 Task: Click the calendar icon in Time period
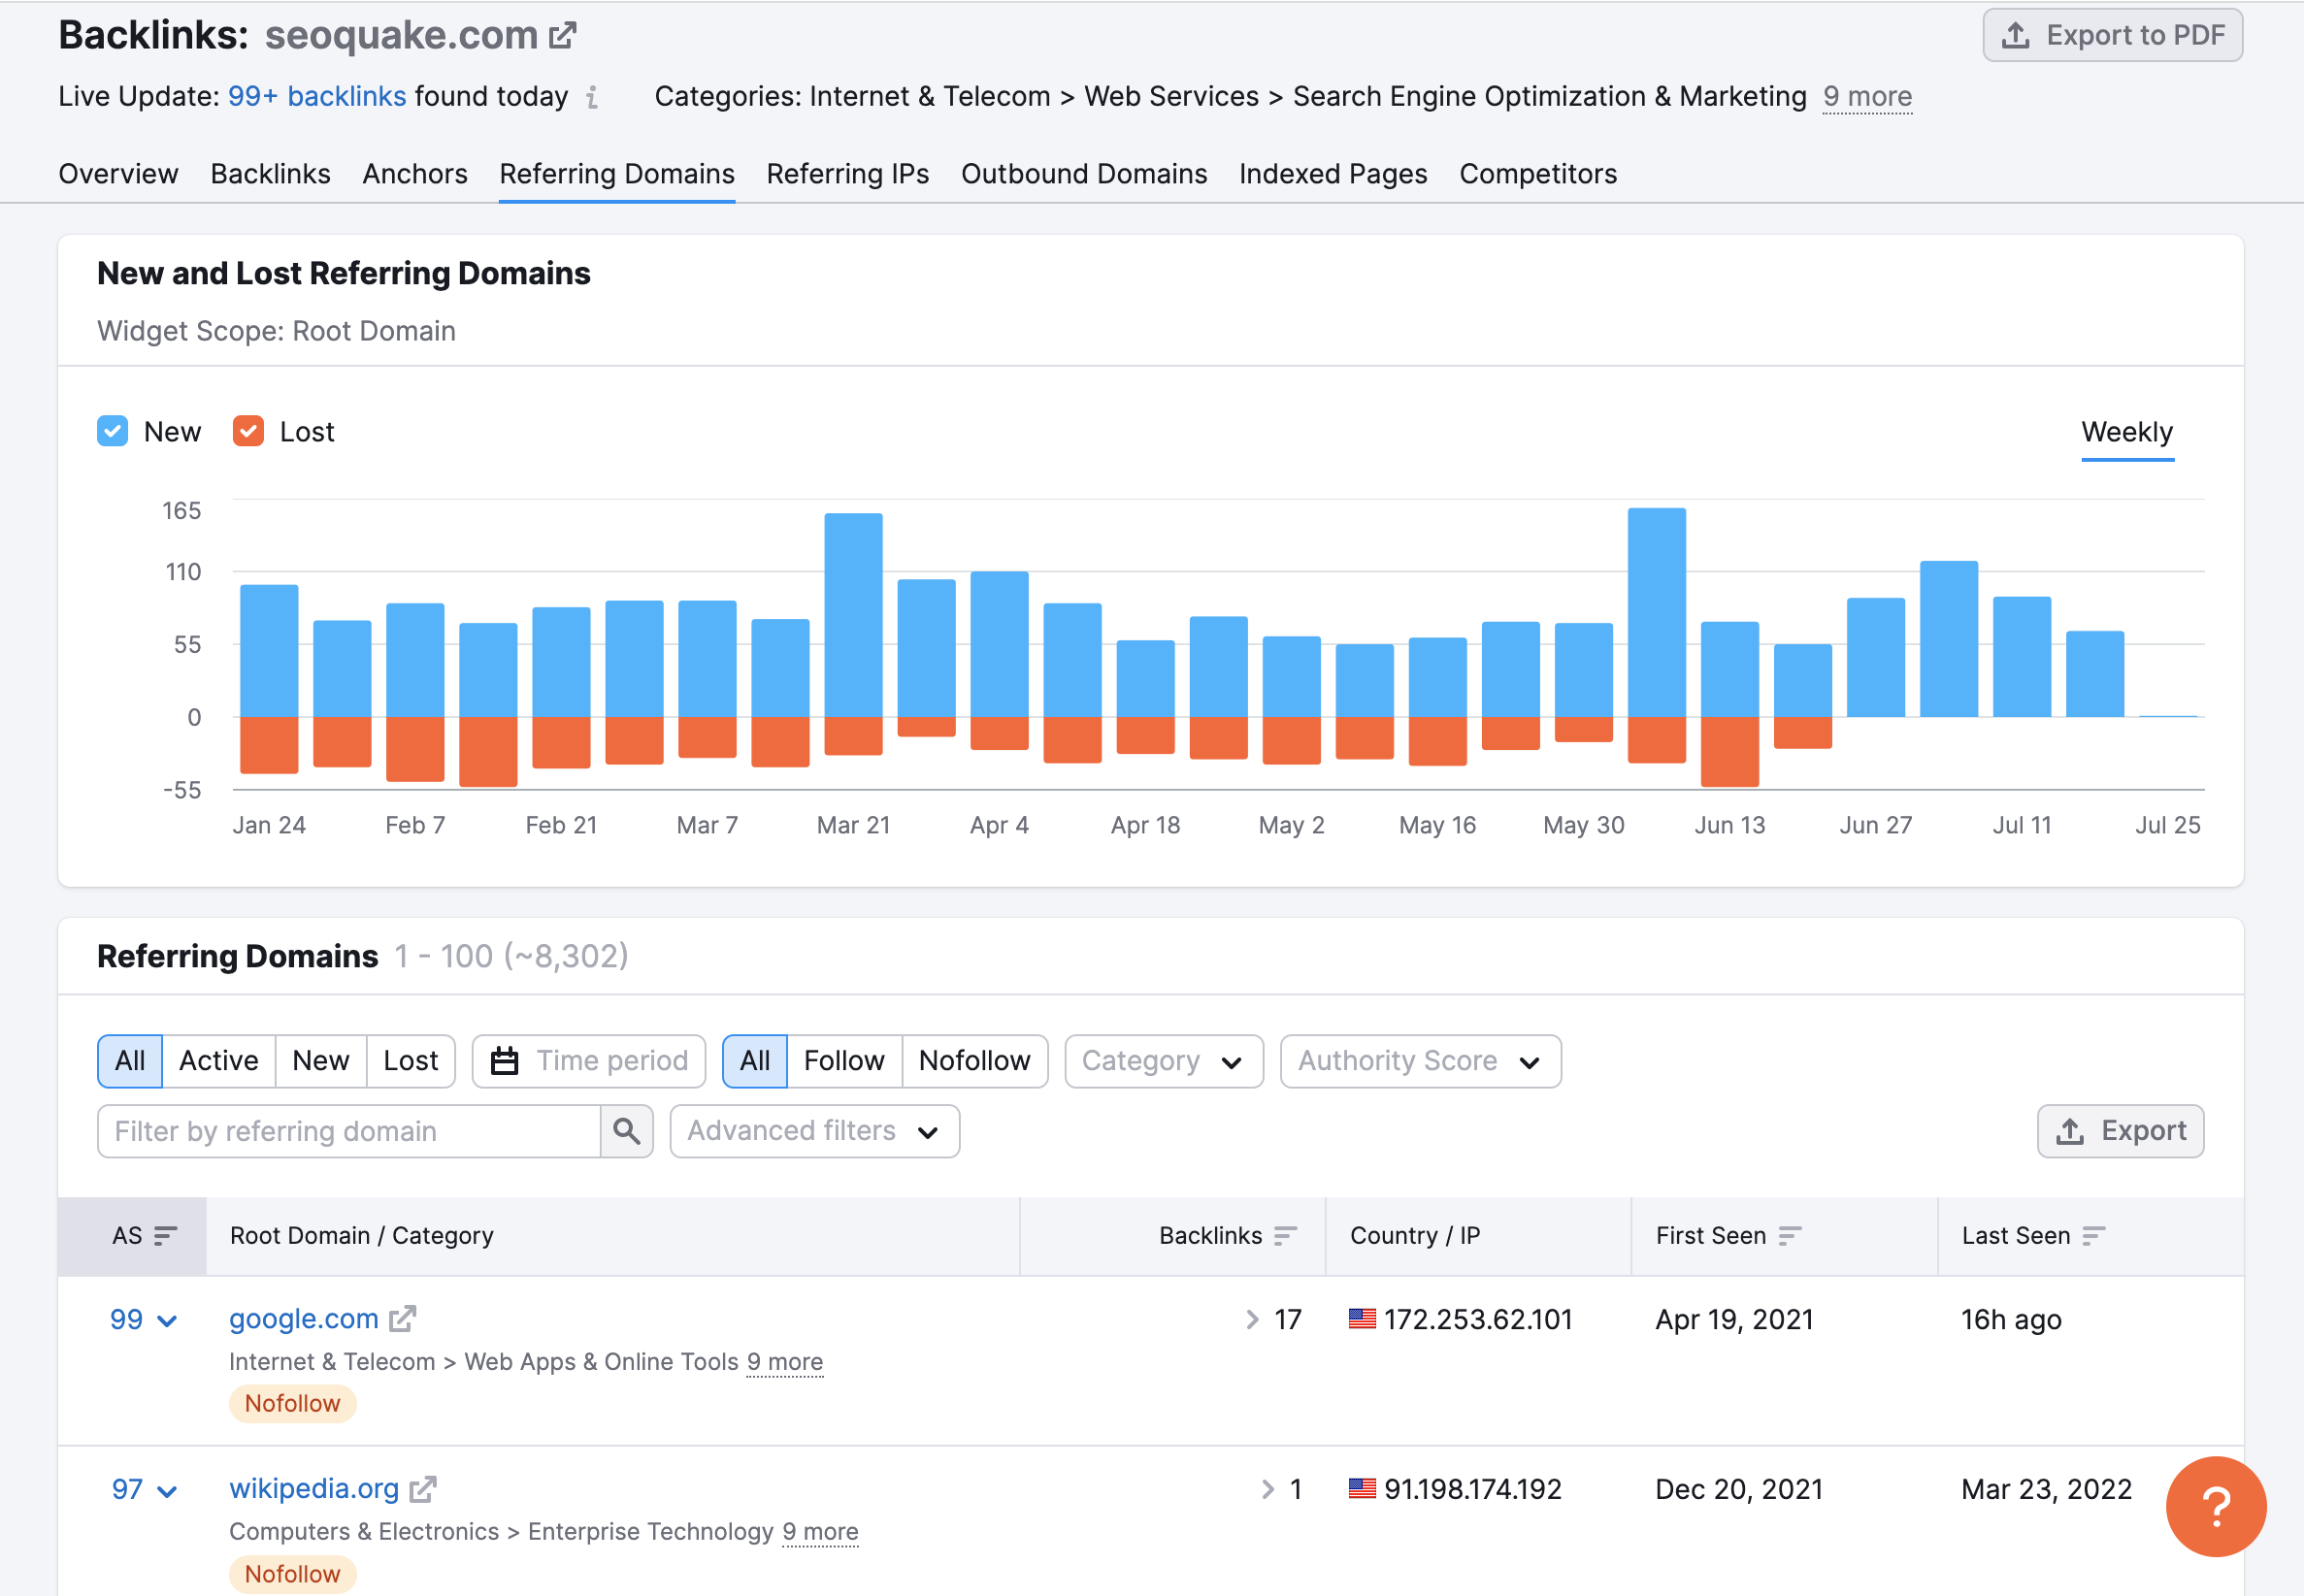pos(505,1061)
